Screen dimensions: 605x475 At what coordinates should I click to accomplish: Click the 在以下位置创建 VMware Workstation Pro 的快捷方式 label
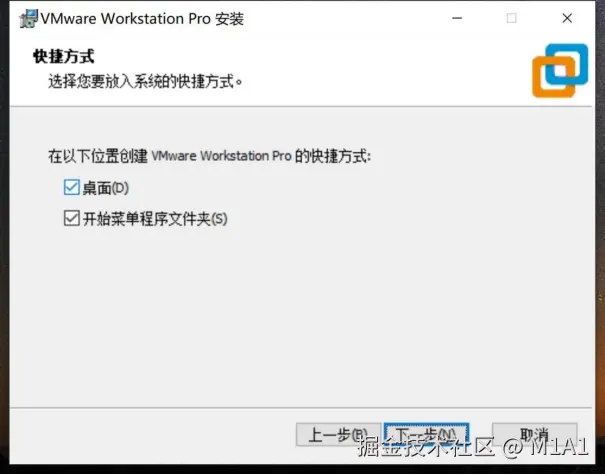(210, 156)
